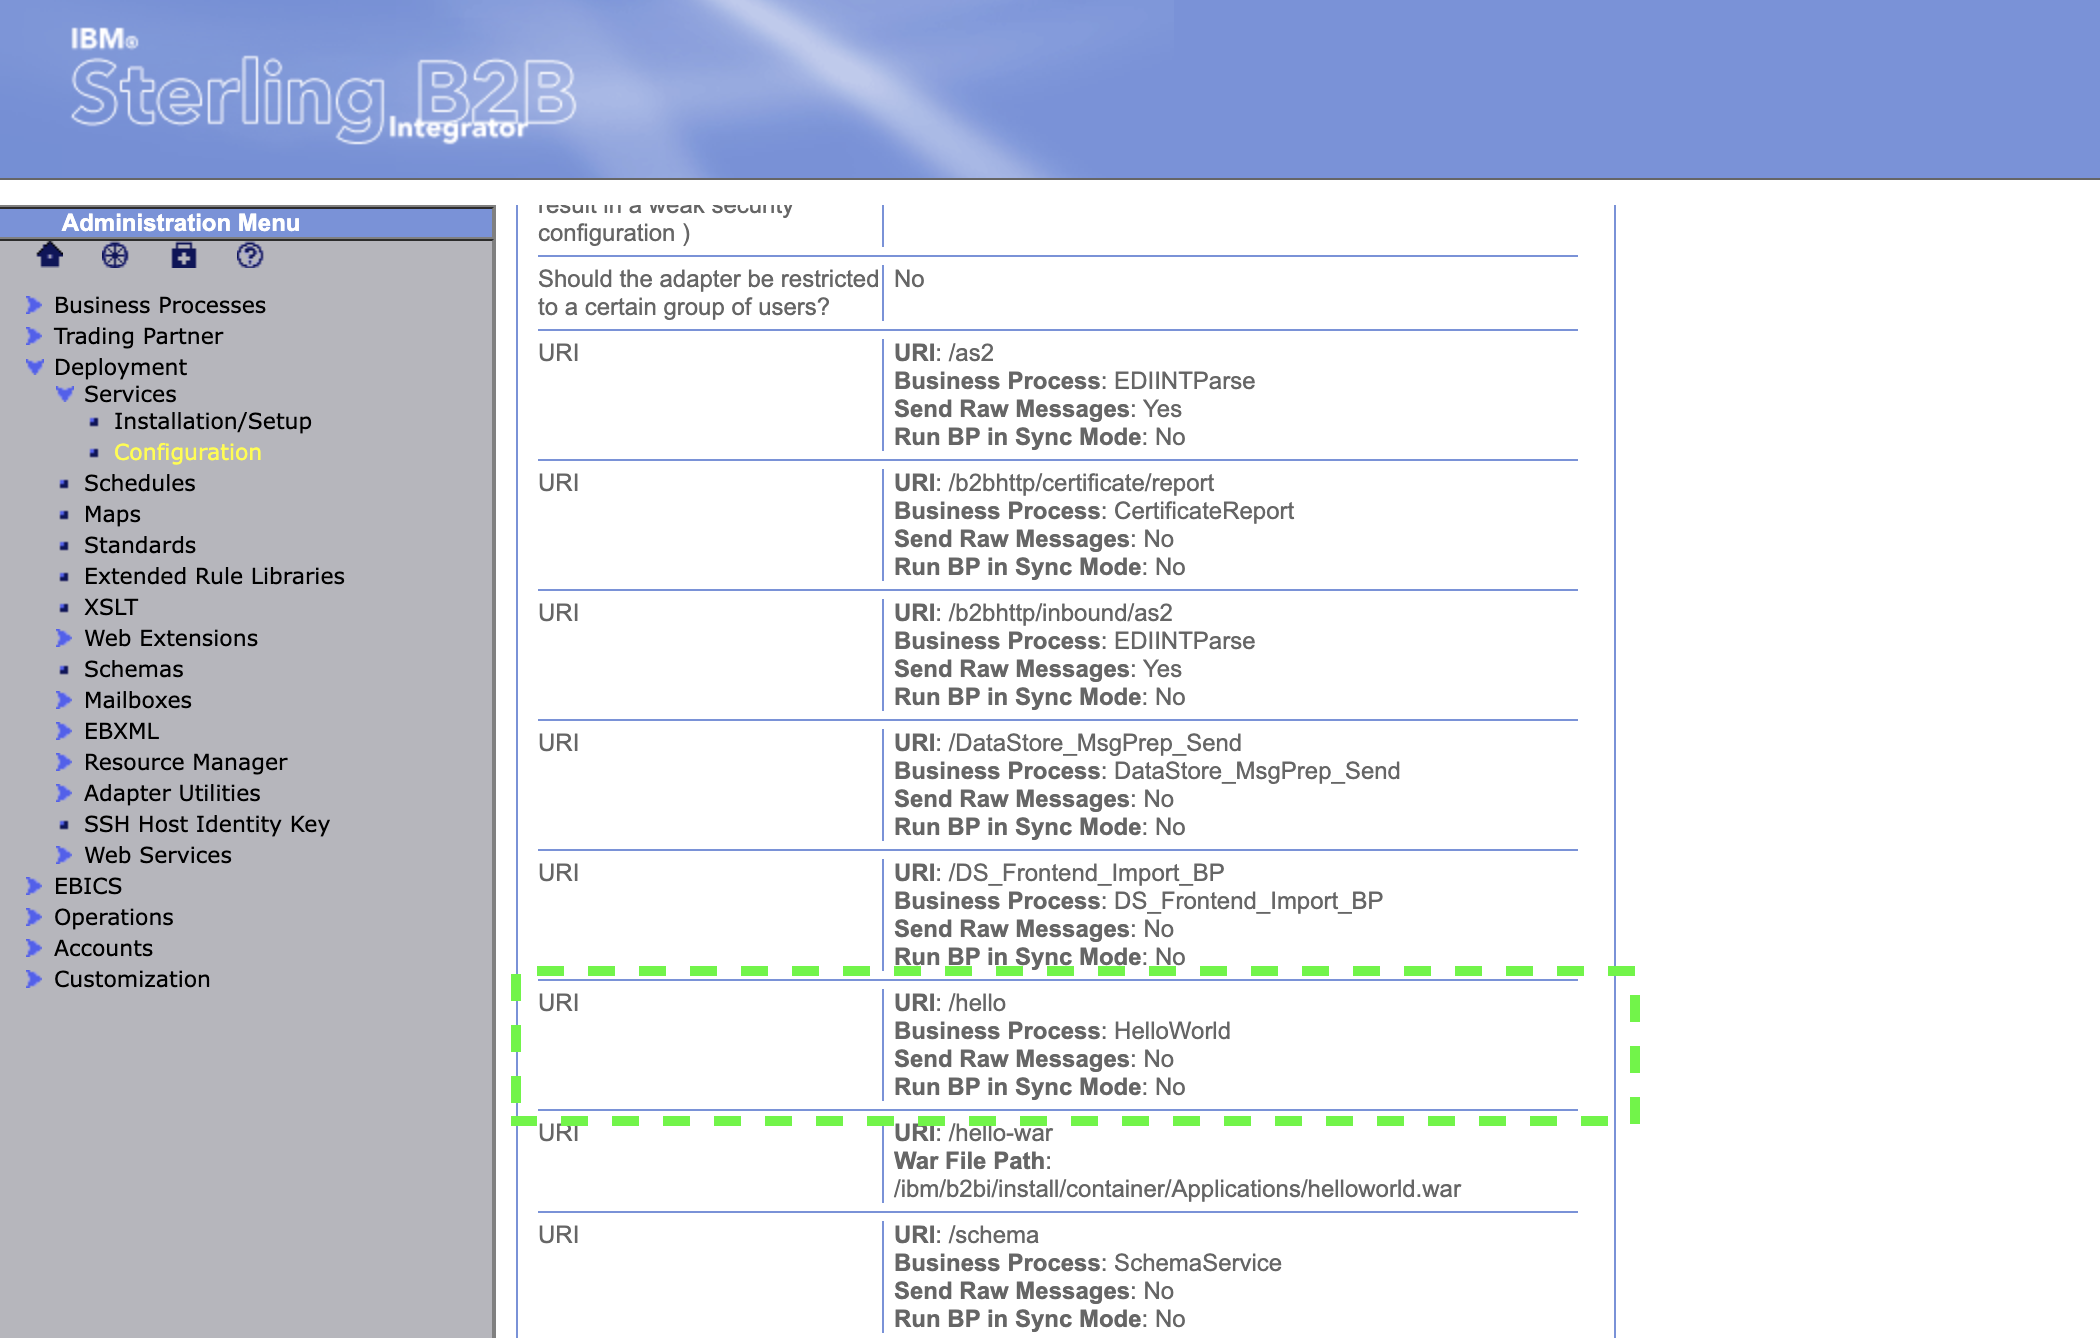Open the Extended Rule Libraries link
Viewport: 2100px width, 1338px height.
click(214, 576)
